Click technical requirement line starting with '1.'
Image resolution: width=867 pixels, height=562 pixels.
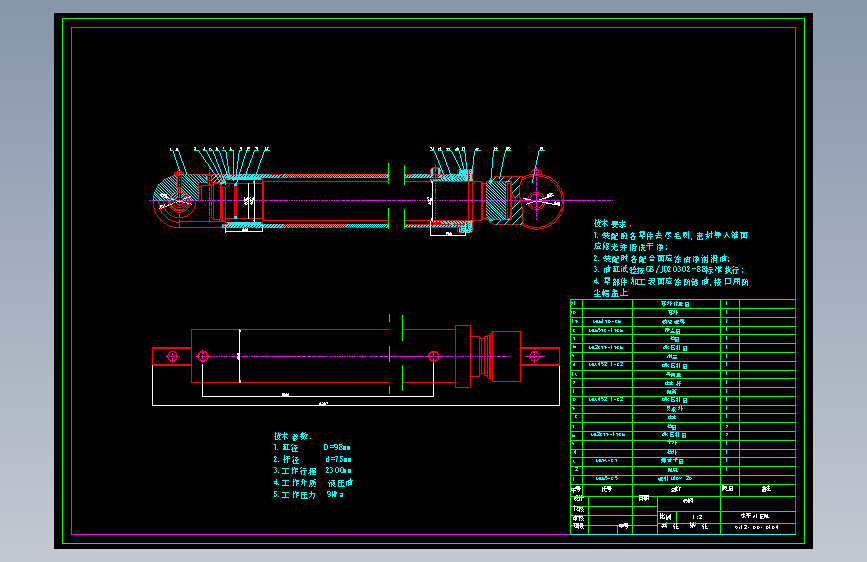[671, 235]
